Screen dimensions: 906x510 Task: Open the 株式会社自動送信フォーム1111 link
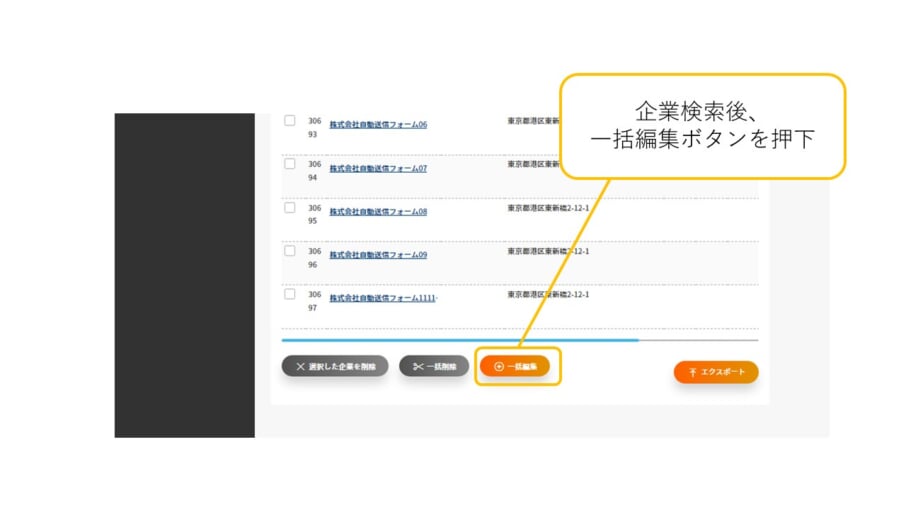(383, 298)
